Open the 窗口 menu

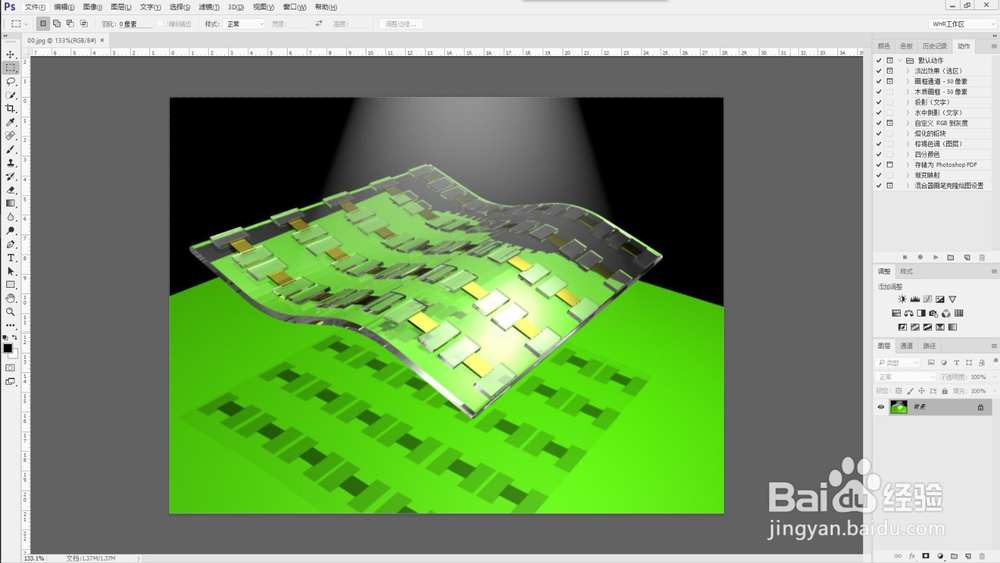pos(294,7)
